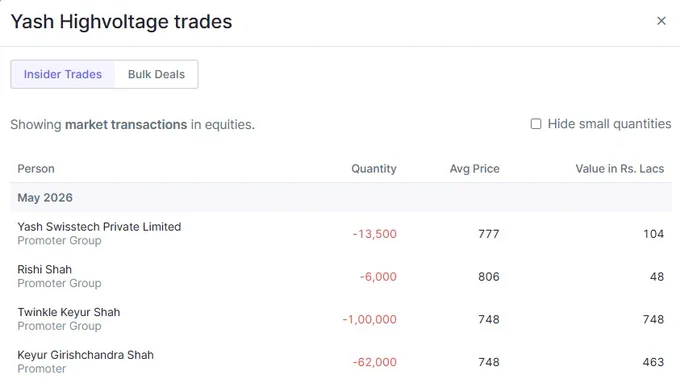This screenshot has height=379, width=680.
Task: Click the Yash Highvoltage trades title
Action: (121, 22)
